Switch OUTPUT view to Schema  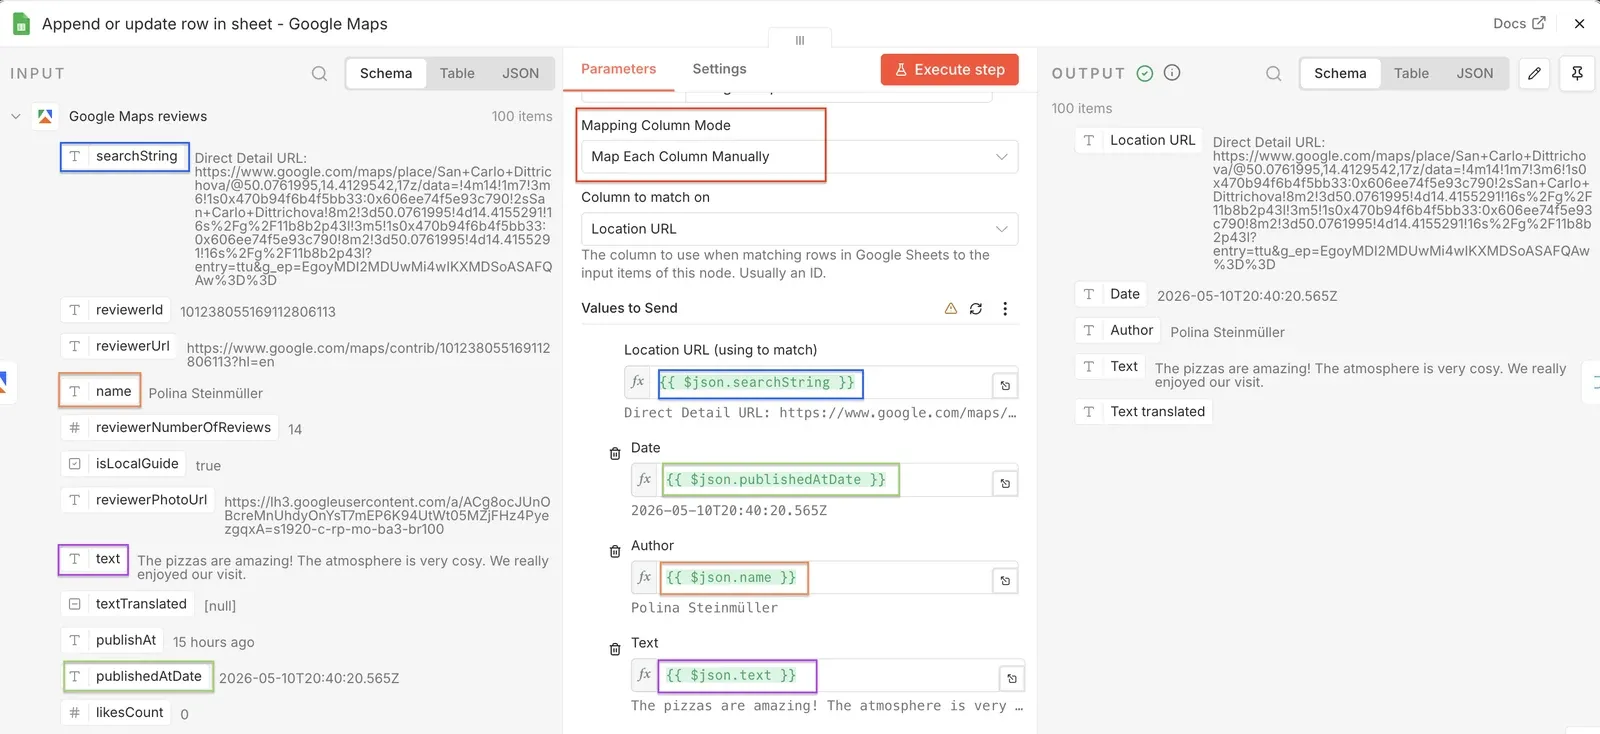(x=1340, y=73)
